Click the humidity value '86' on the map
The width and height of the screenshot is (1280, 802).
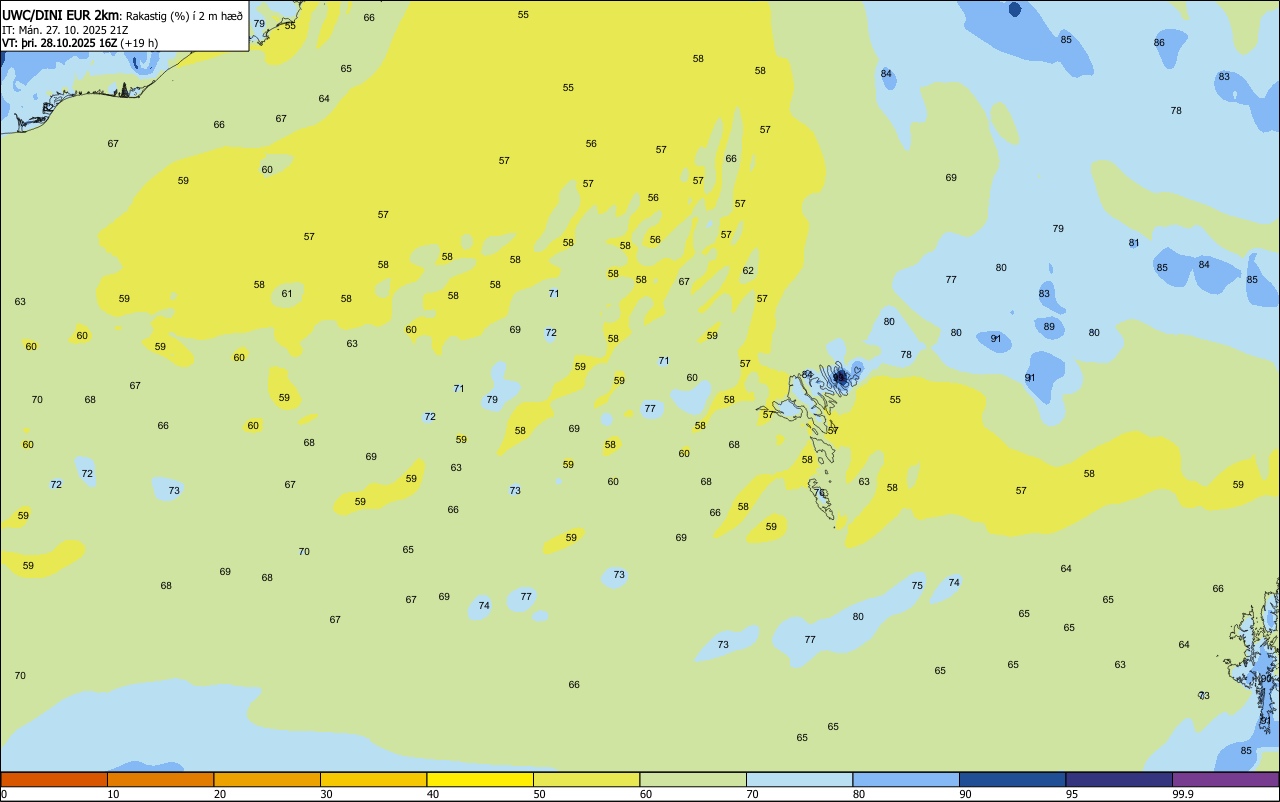1159,43
